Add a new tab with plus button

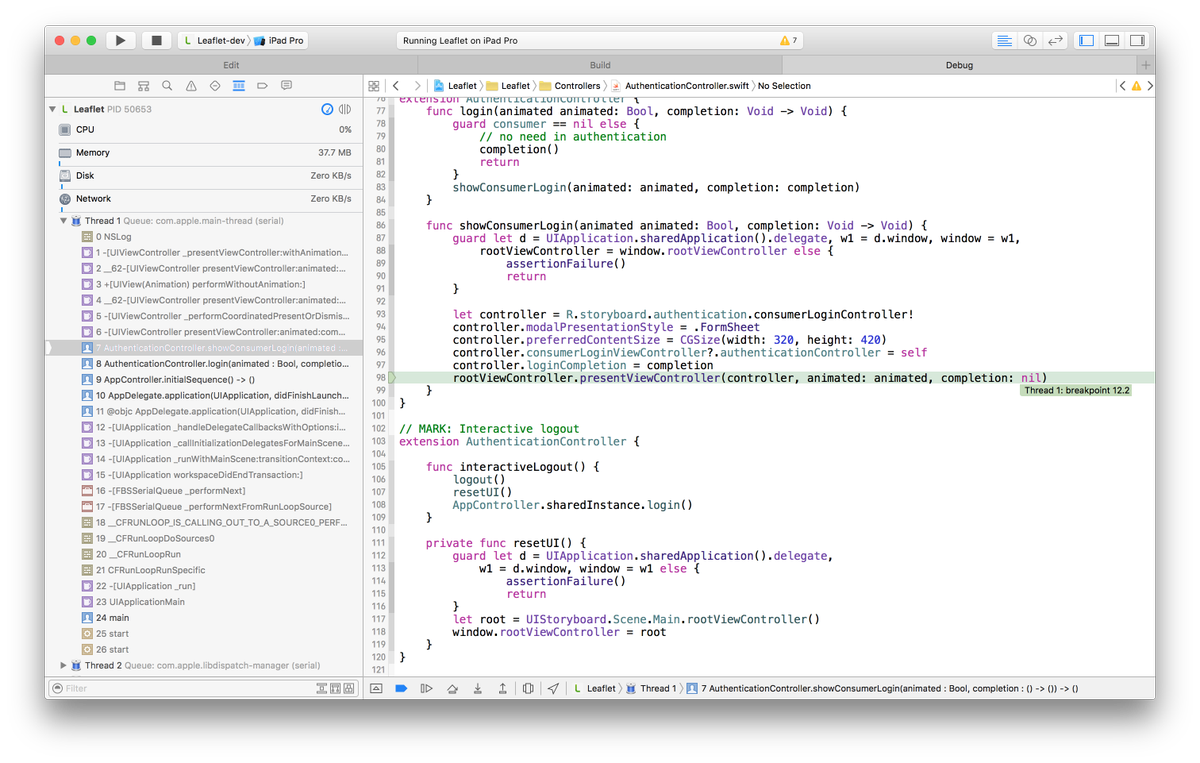pos(1146,65)
